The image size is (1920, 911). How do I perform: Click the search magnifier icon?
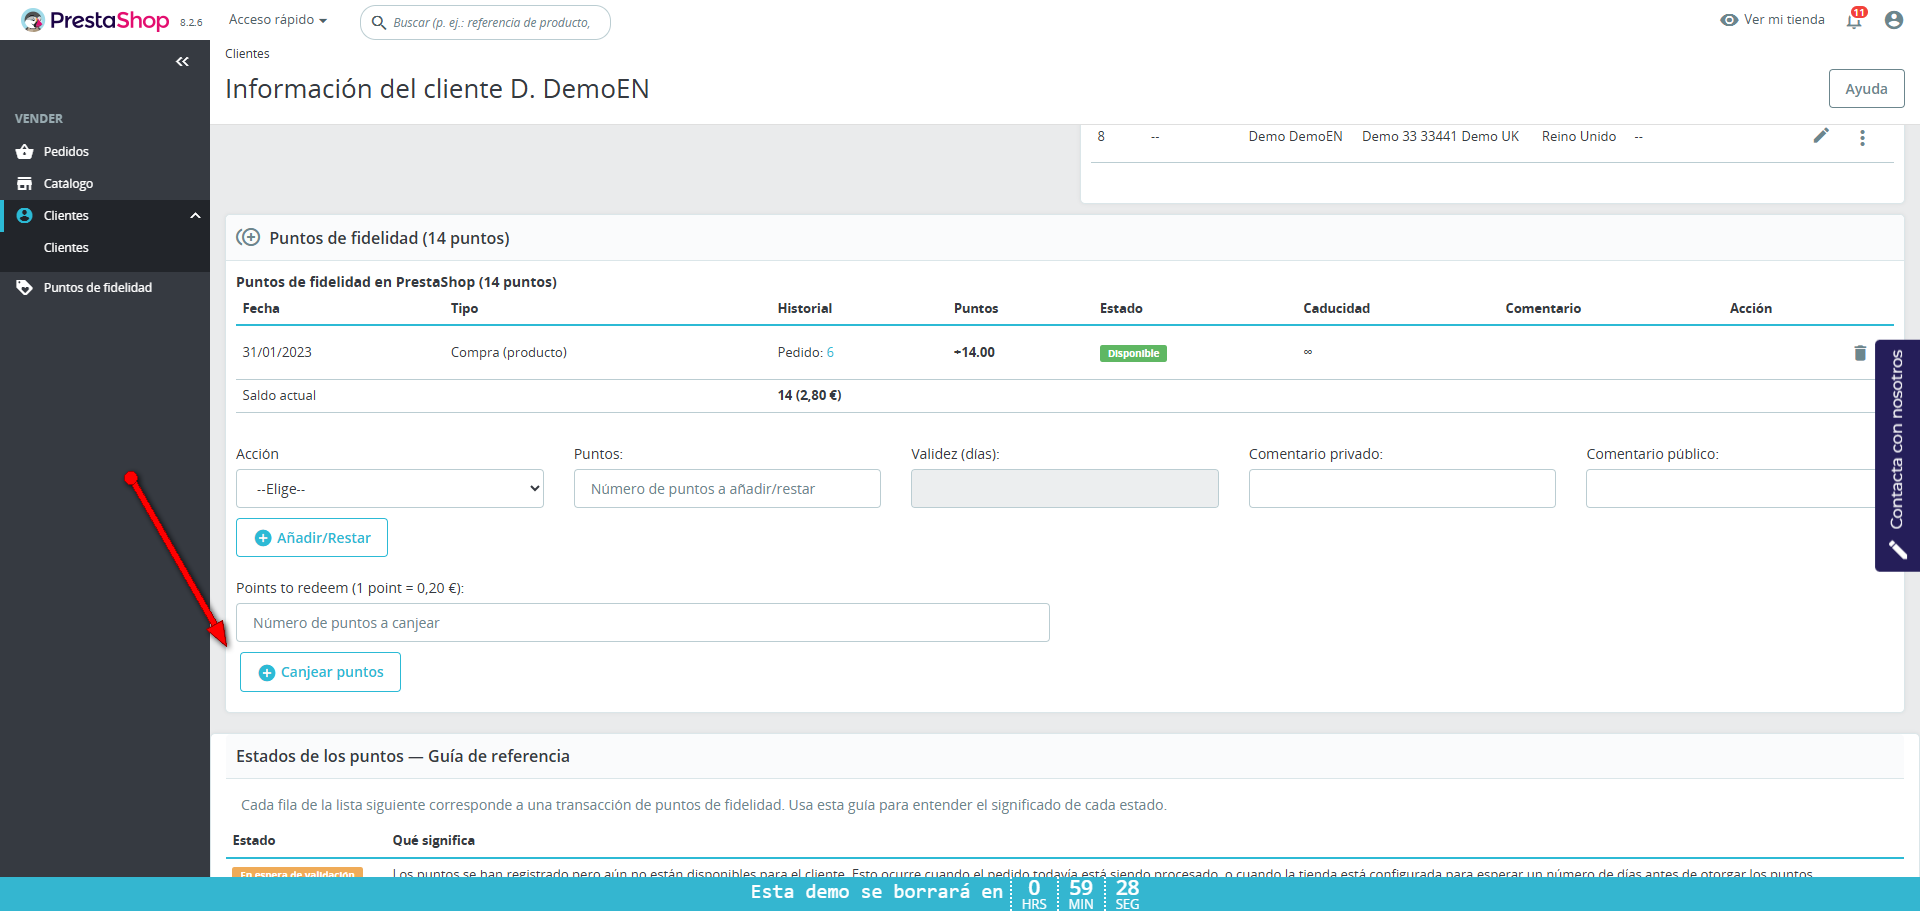point(379,22)
